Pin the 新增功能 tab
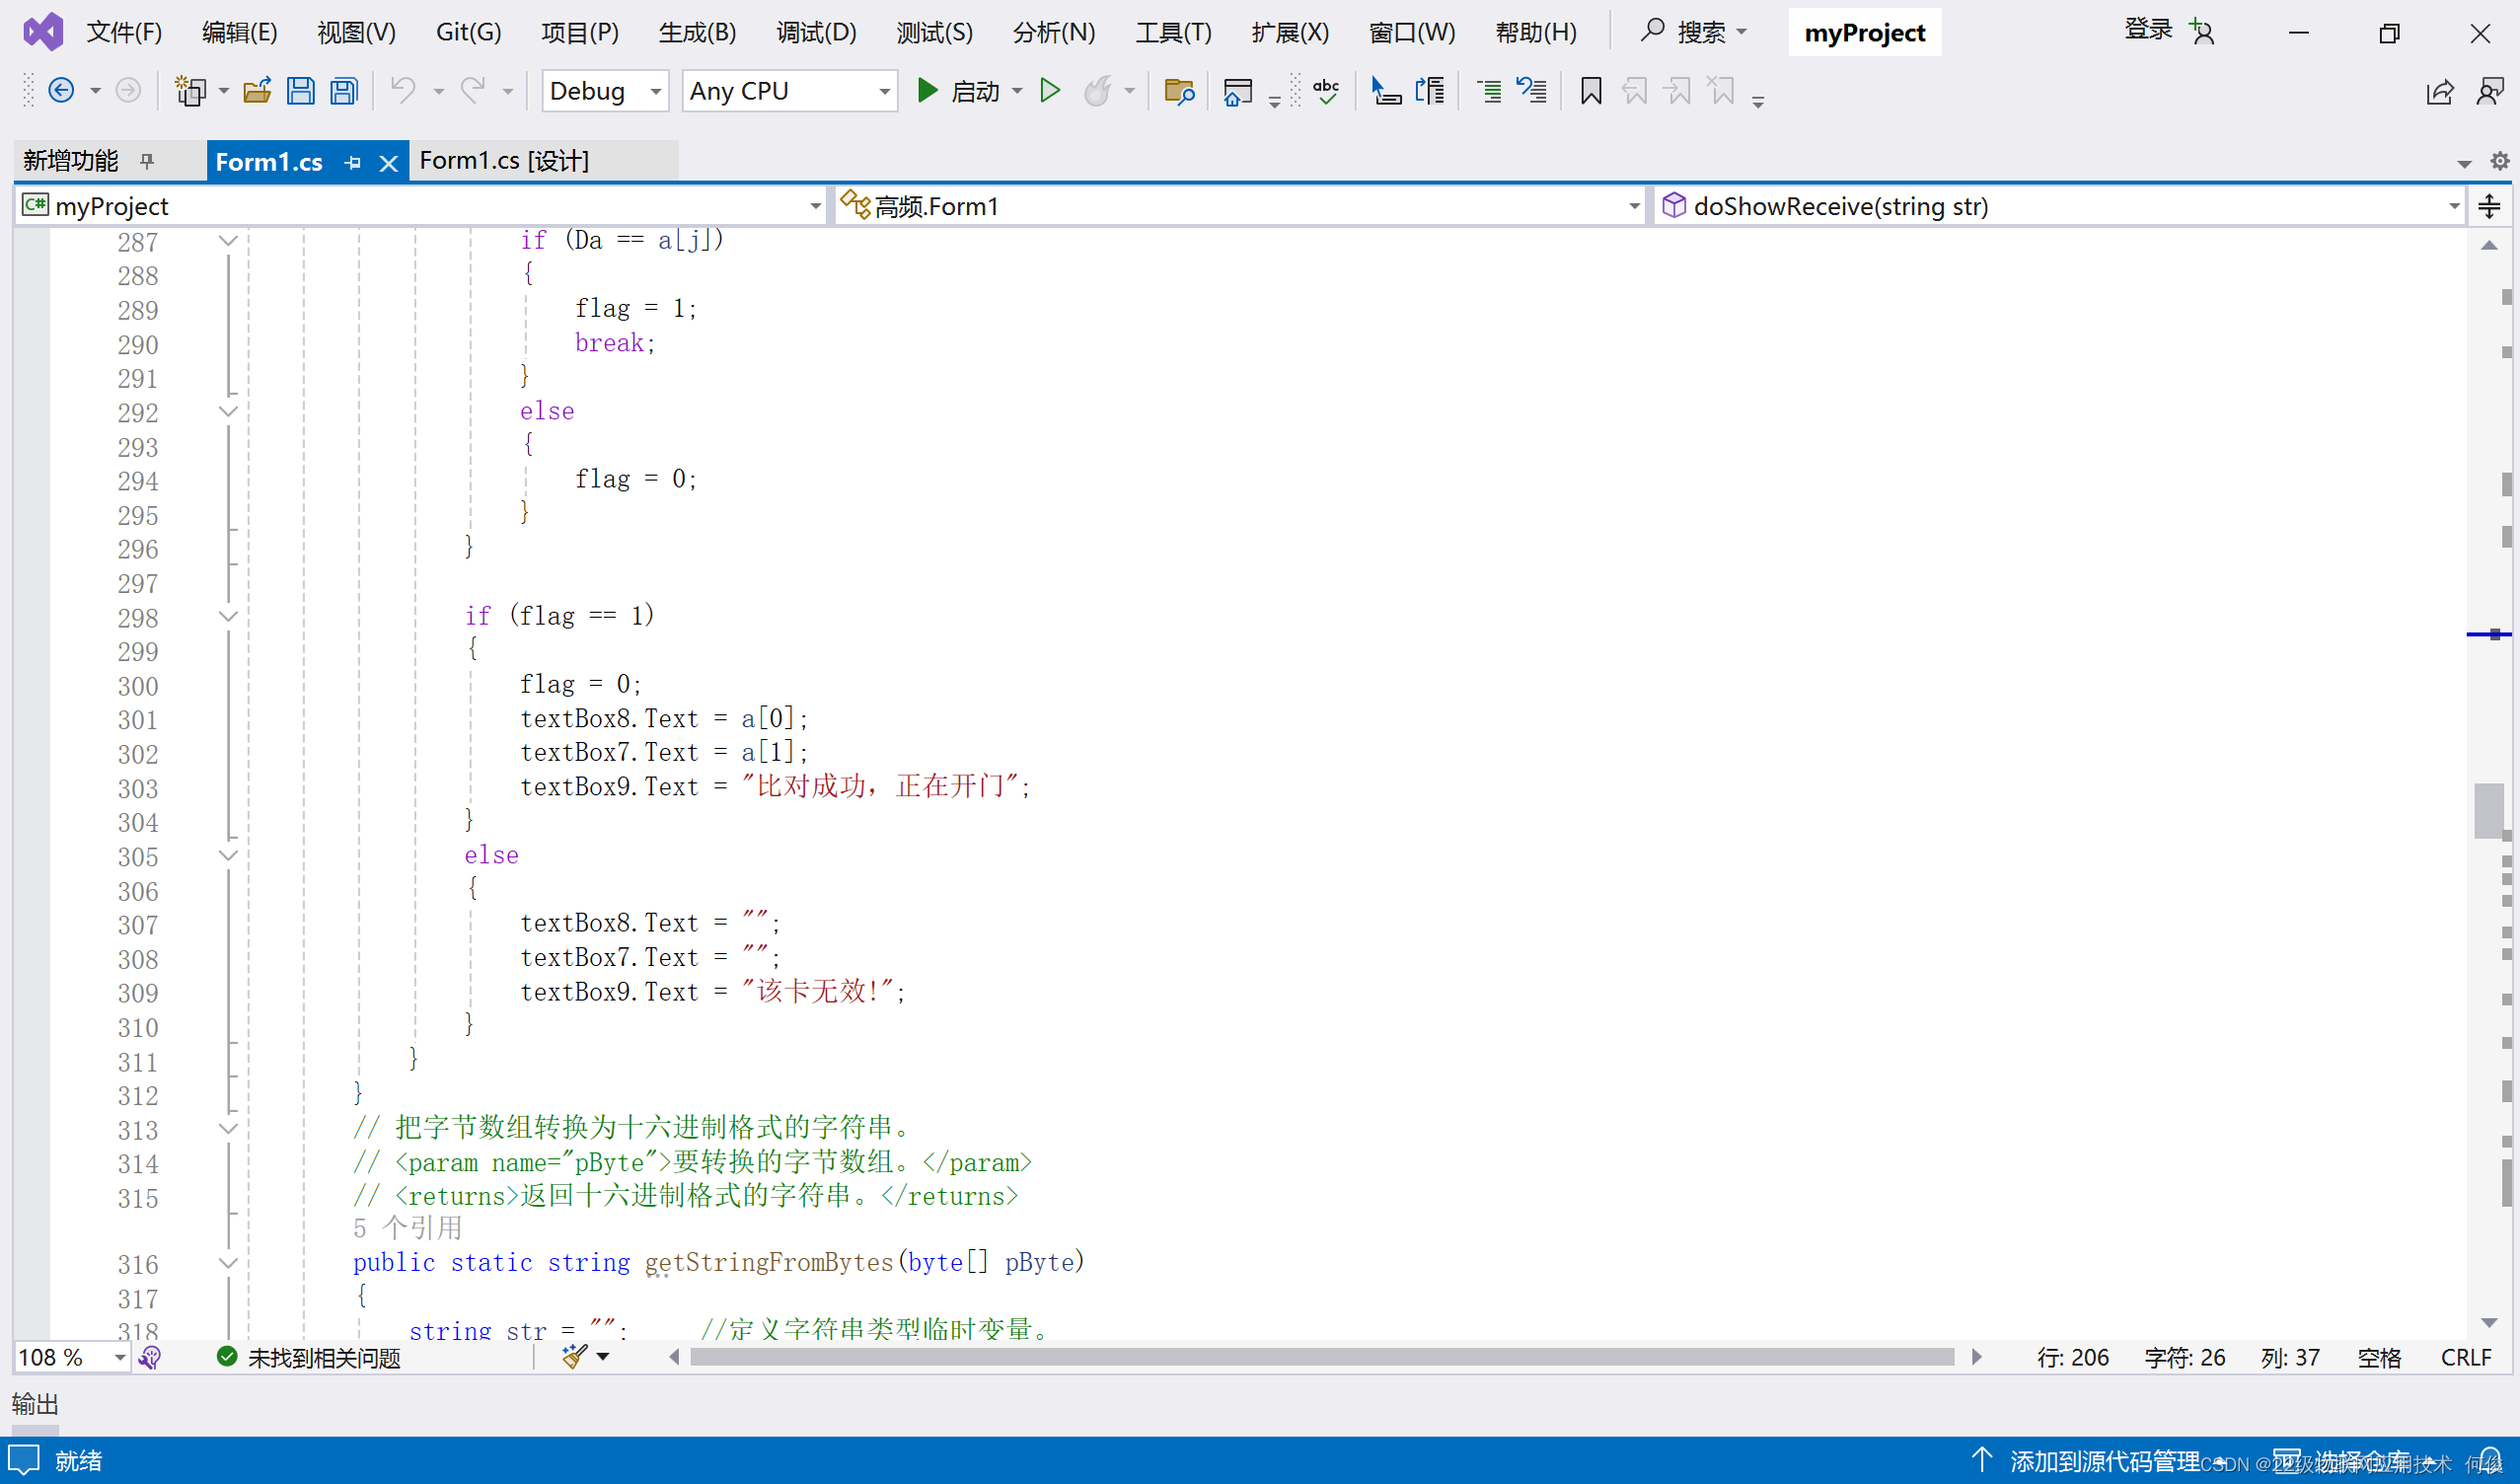The image size is (2520, 1484). tap(147, 160)
